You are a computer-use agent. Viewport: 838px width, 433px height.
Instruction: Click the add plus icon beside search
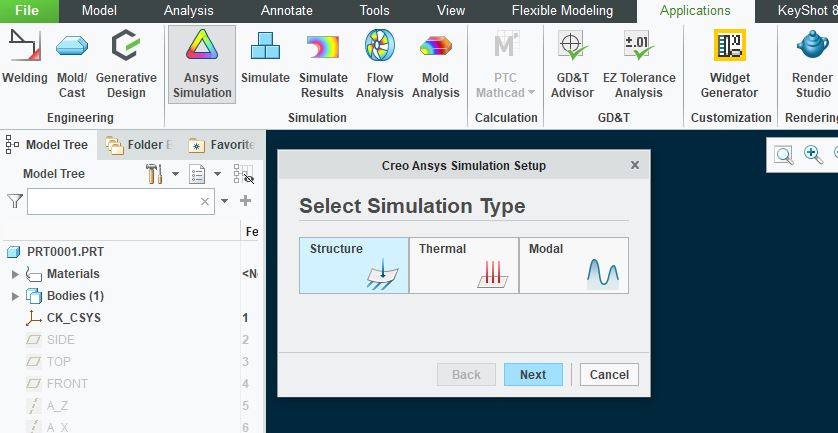tap(245, 201)
